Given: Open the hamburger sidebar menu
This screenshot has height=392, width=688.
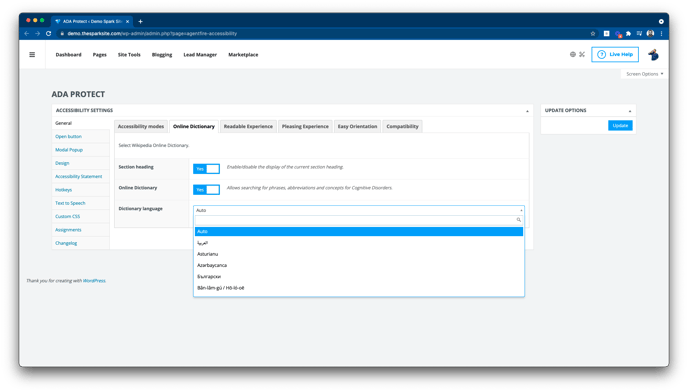Looking at the screenshot, I should tap(32, 54).
